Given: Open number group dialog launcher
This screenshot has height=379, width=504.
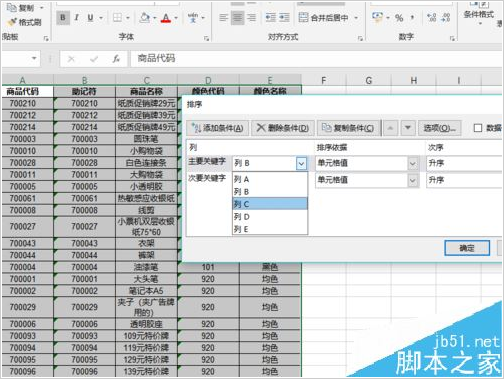Looking at the screenshot, I should tap(452, 38).
